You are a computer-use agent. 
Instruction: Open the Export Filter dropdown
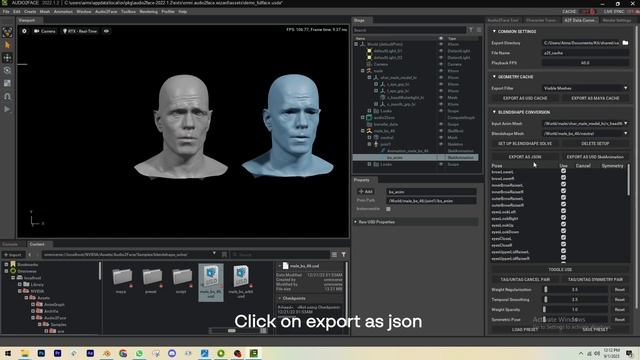pos(585,88)
